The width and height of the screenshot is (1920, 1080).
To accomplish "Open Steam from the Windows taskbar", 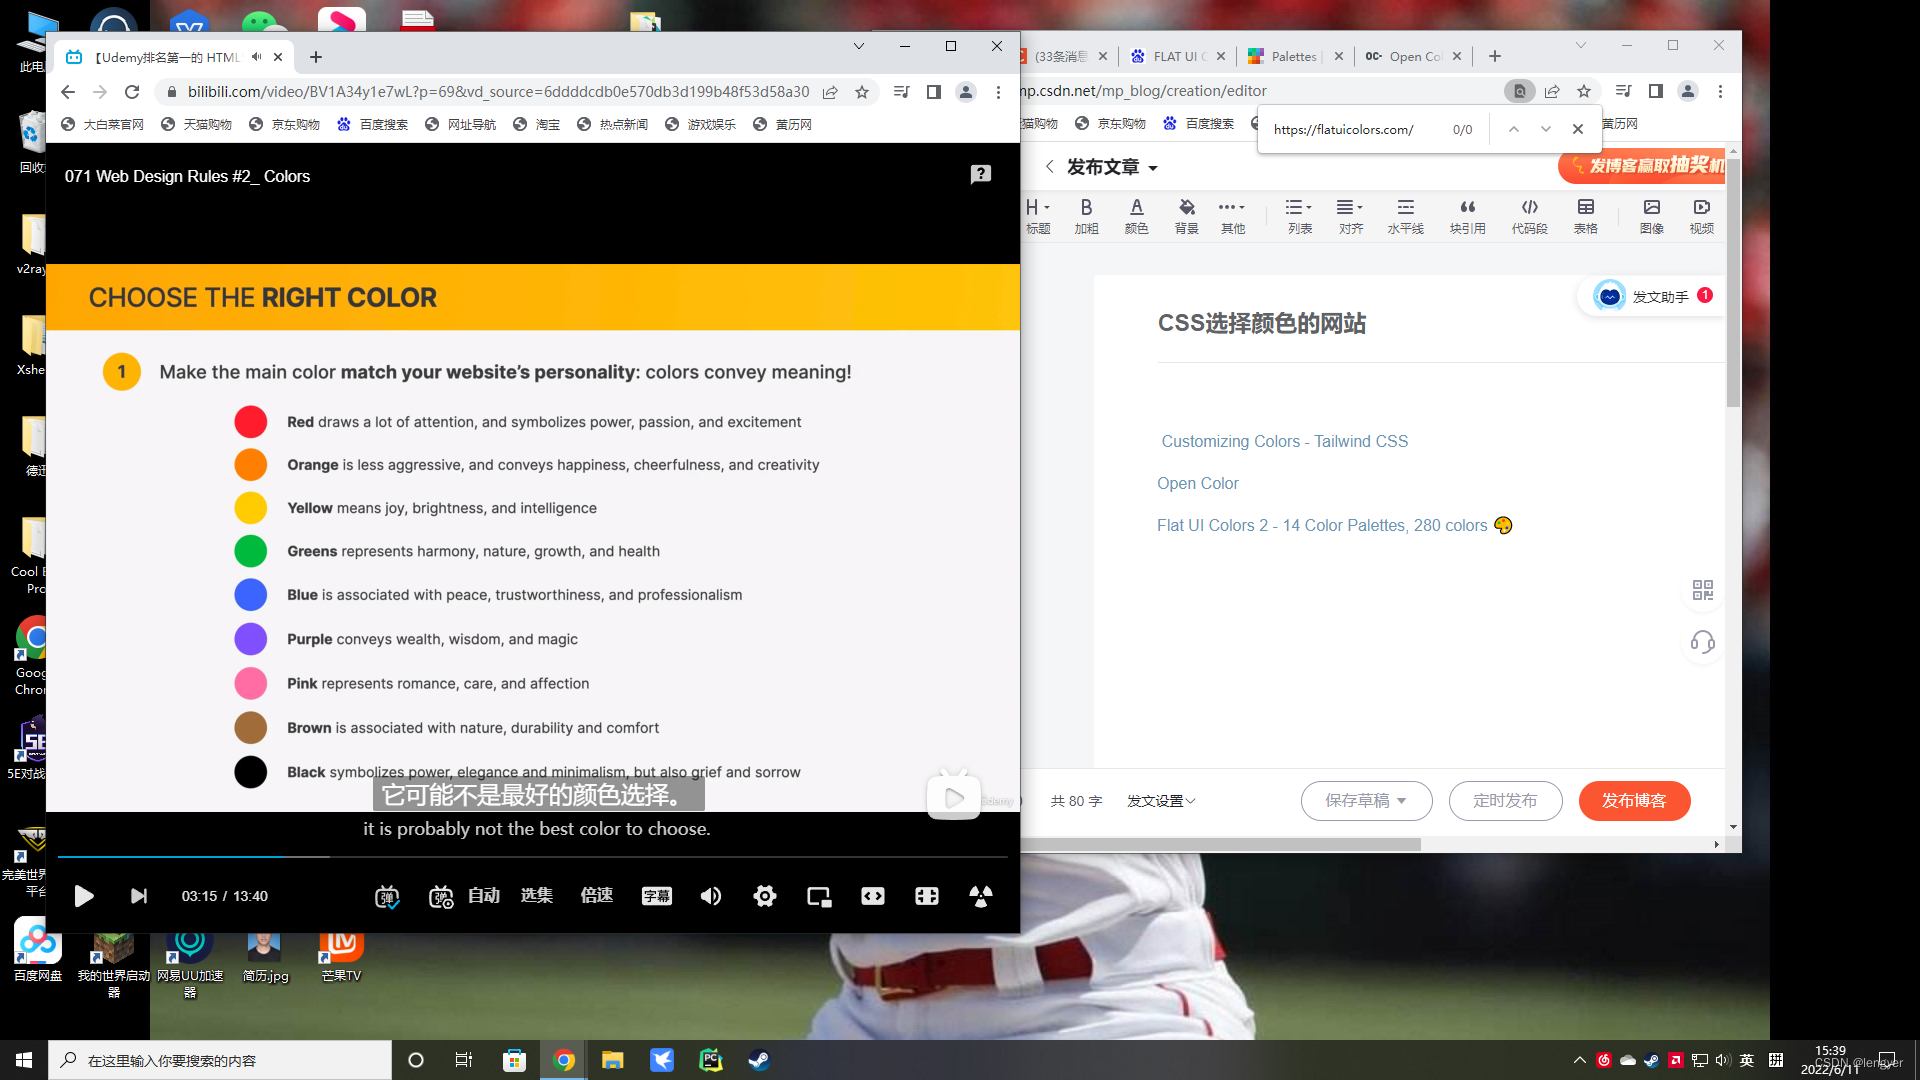I will 759,1060.
